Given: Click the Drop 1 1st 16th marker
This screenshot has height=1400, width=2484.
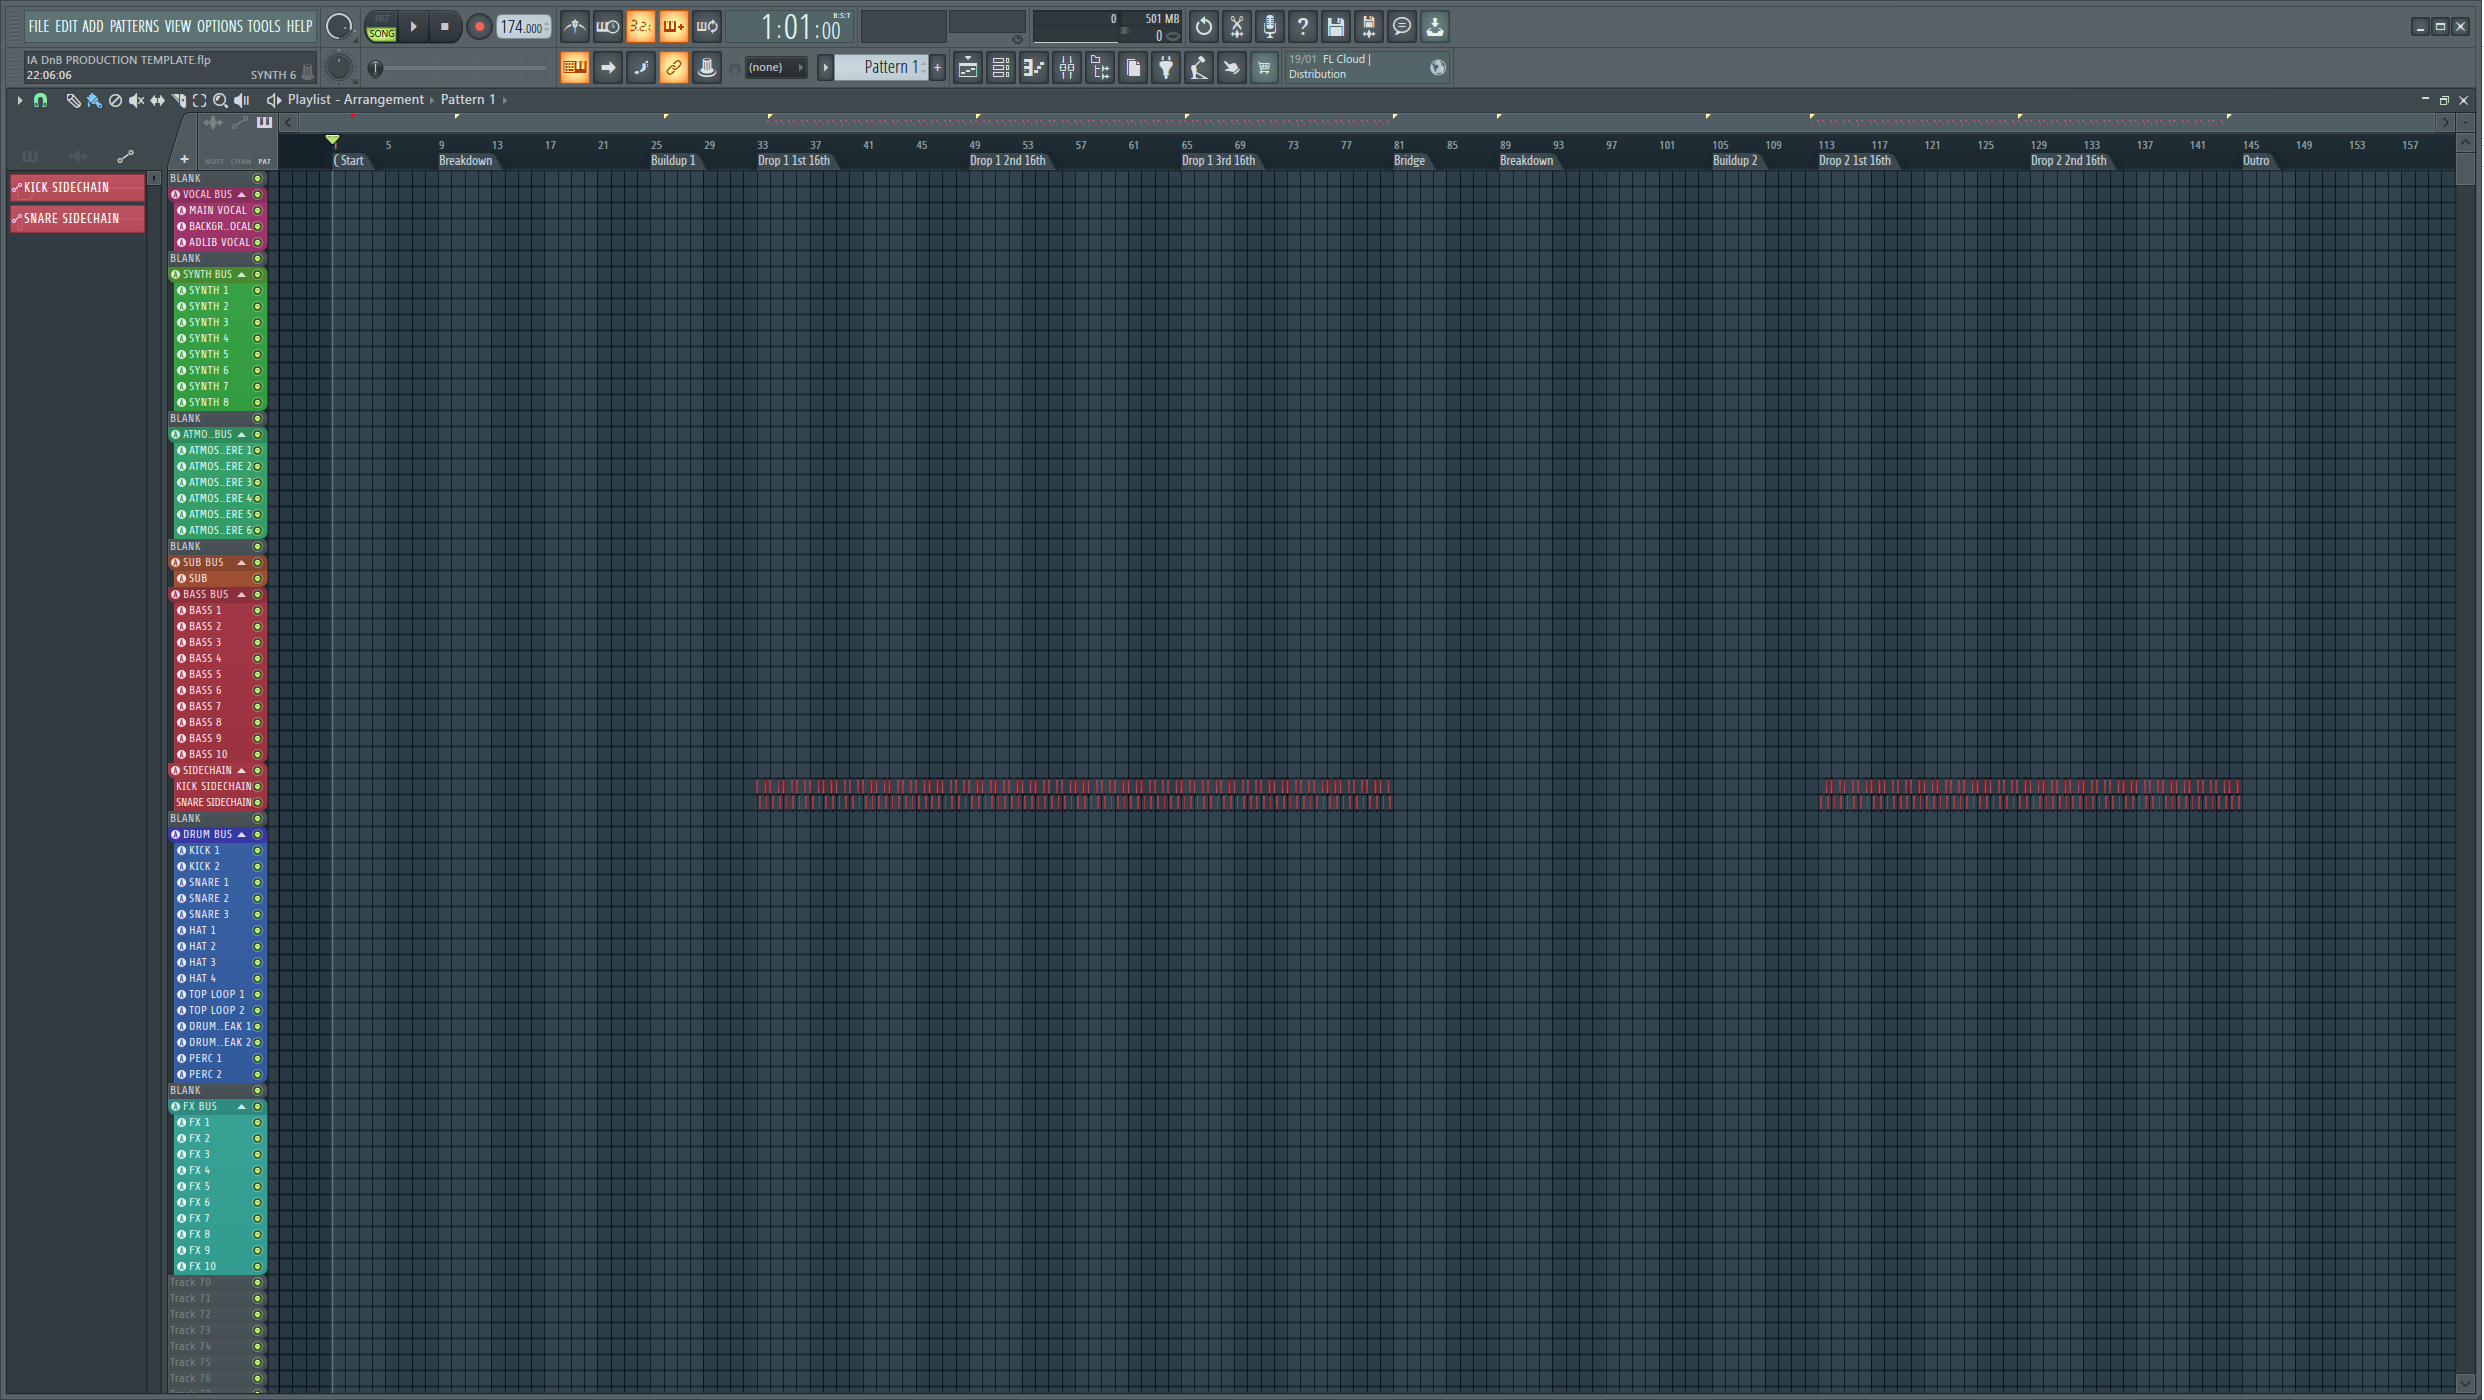Looking at the screenshot, I should [793, 161].
